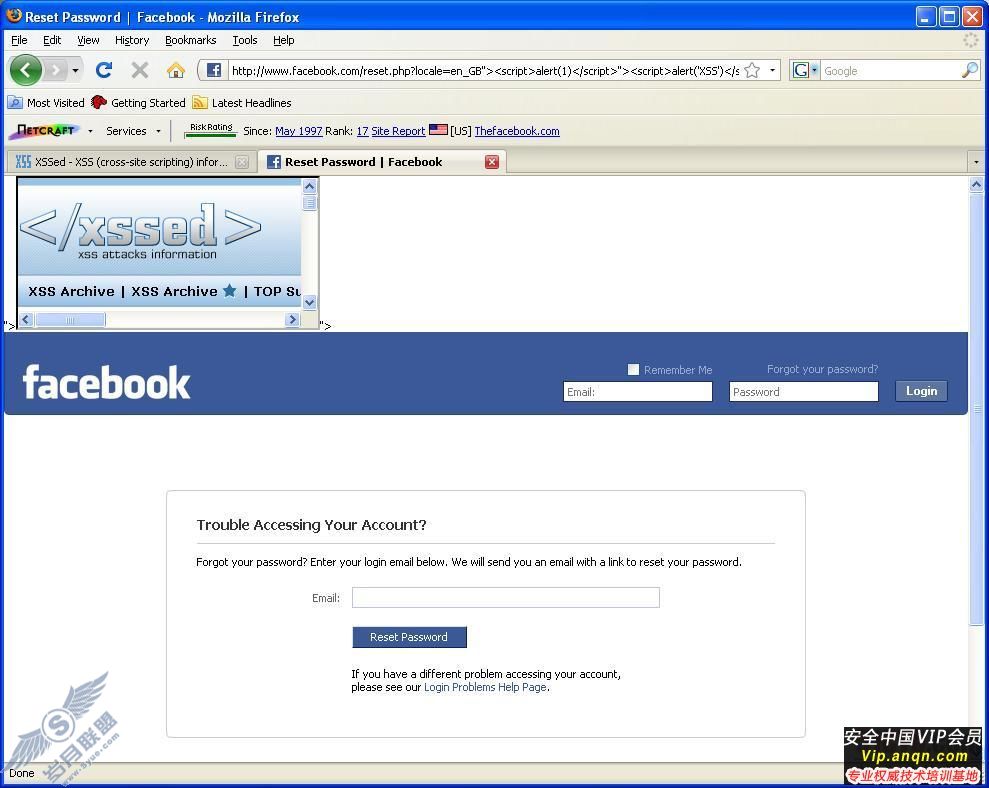
Task: Minimize the Firefox window
Action: [x=926, y=16]
